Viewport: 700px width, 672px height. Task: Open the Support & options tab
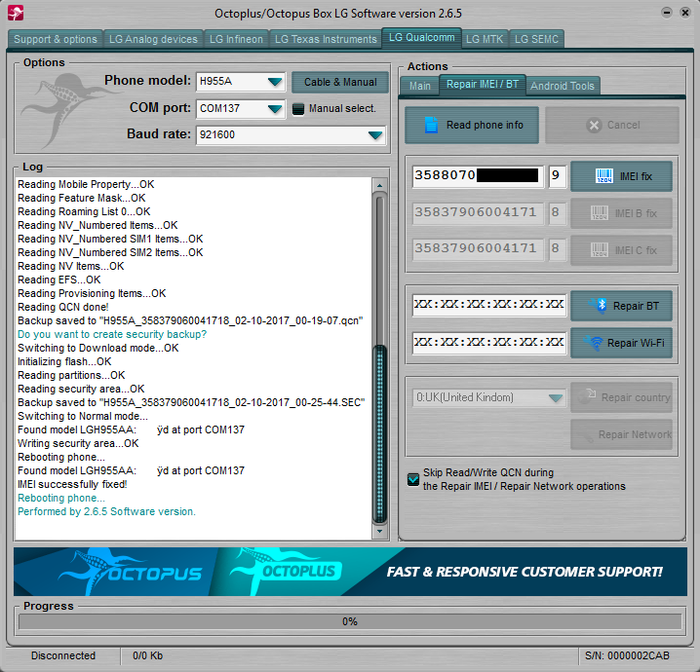56,39
